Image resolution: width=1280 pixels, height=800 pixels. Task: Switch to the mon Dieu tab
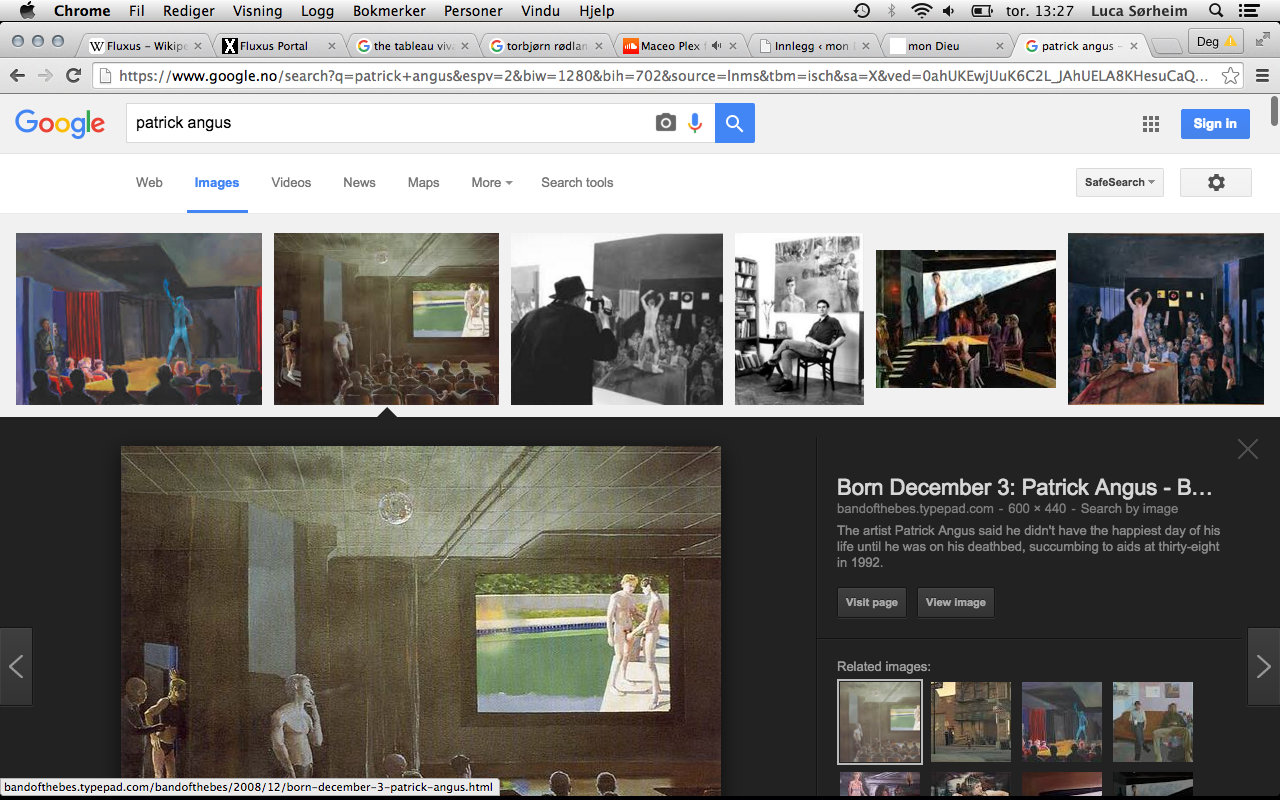click(x=947, y=46)
